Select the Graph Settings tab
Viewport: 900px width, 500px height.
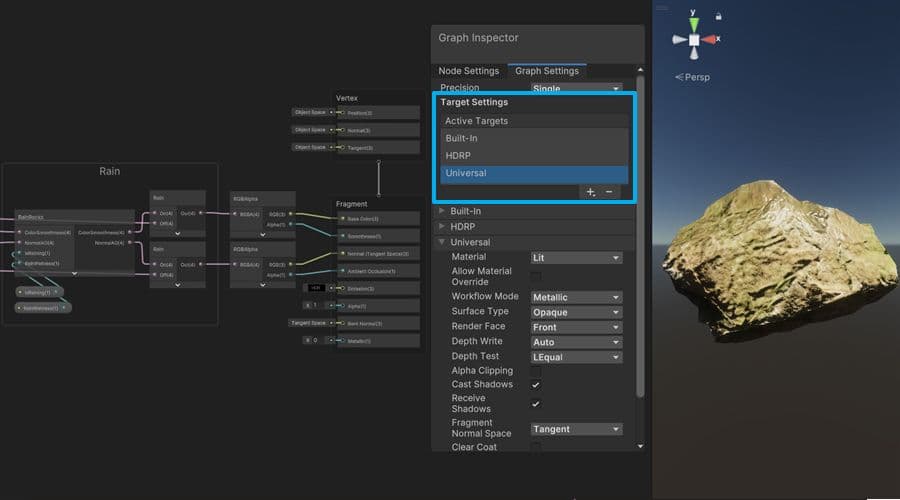point(546,71)
